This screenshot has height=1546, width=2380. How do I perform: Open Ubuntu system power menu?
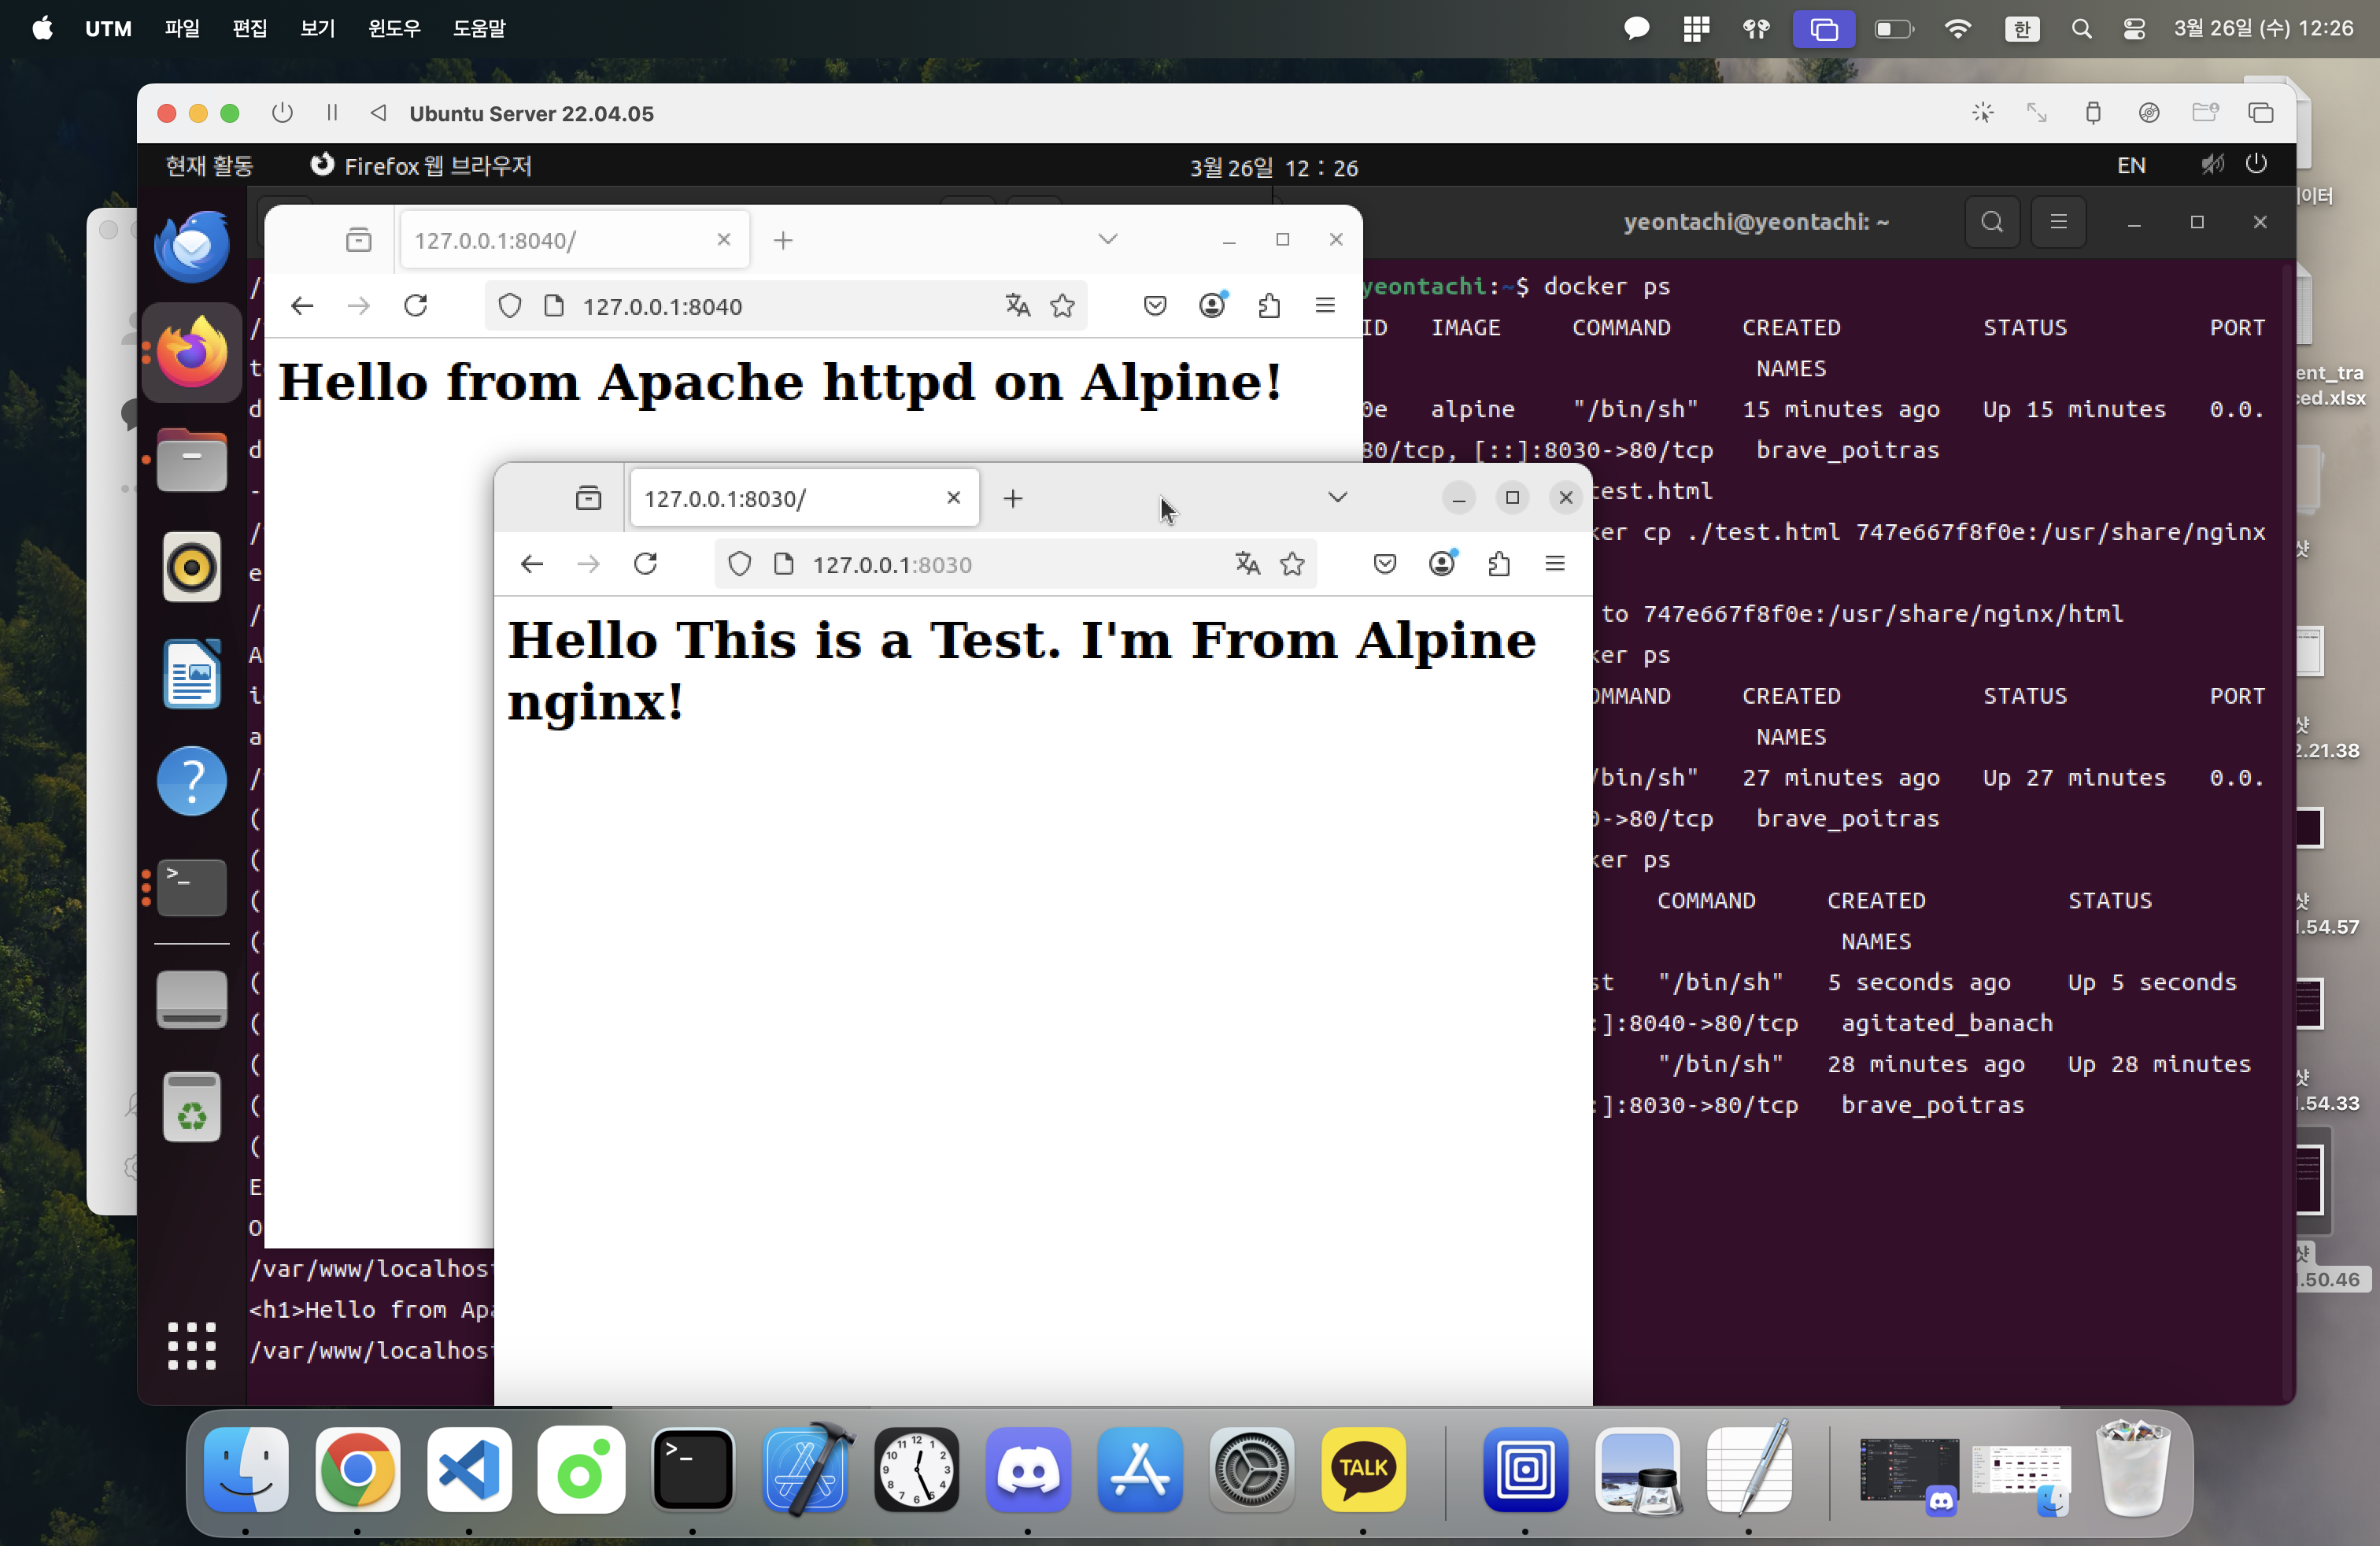tap(2257, 165)
